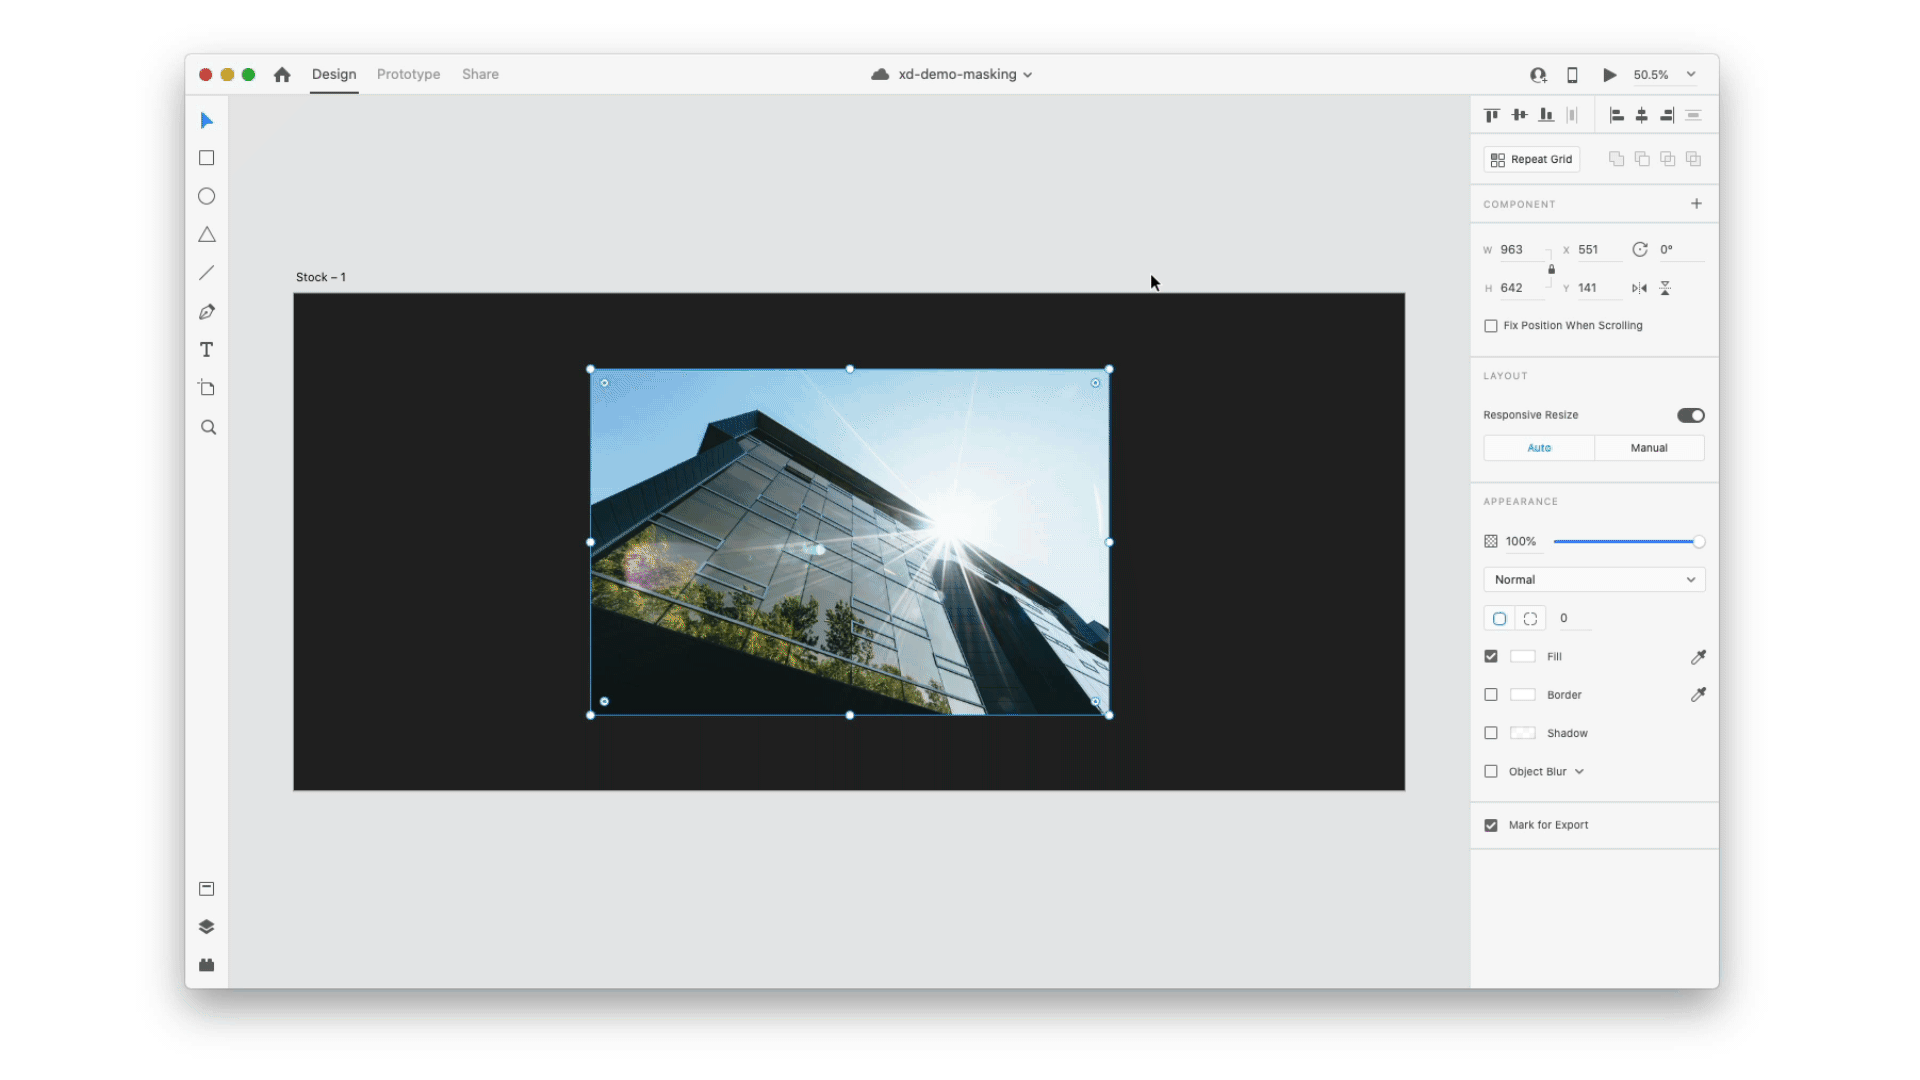Open the Normal blend mode dropdown
1920x1080 pixels.
click(1592, 579)
